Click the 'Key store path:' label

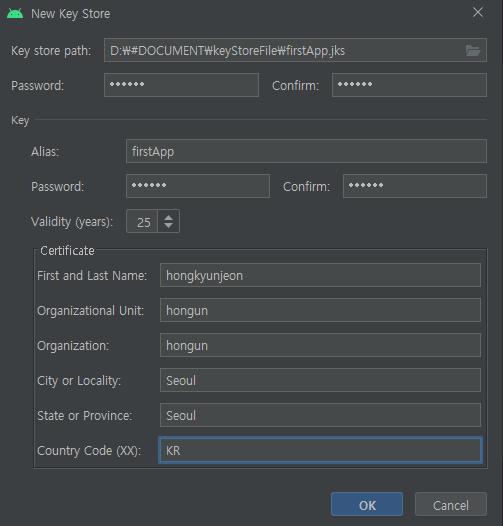(51, 51)
